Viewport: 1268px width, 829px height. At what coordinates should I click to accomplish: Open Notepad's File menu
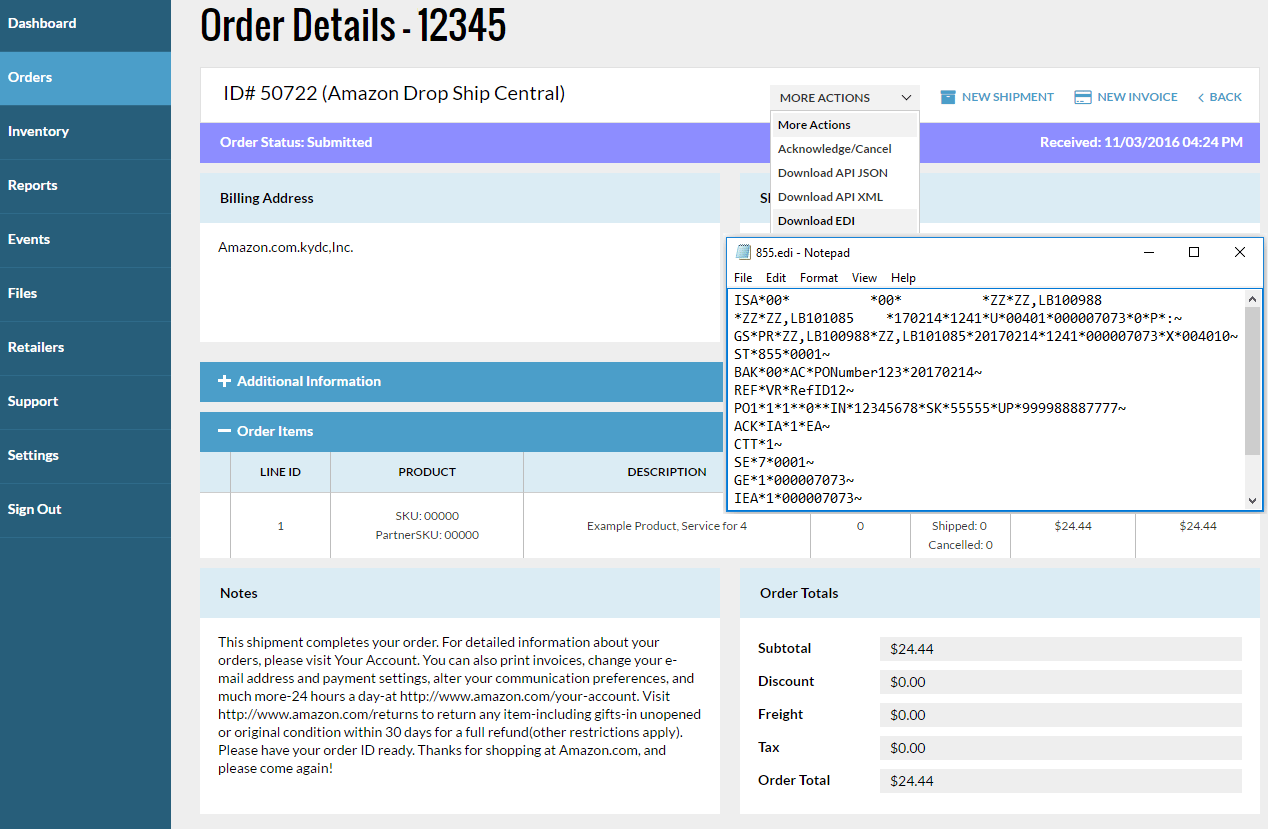(743, 278)
